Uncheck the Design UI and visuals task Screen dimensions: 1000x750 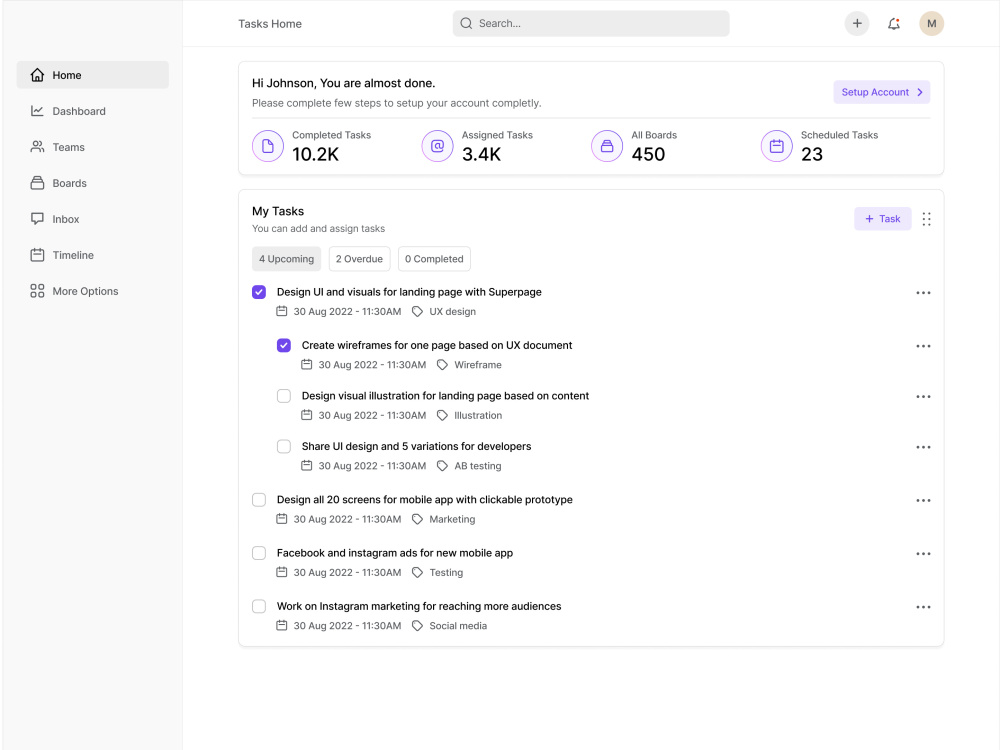pos(259,292)
